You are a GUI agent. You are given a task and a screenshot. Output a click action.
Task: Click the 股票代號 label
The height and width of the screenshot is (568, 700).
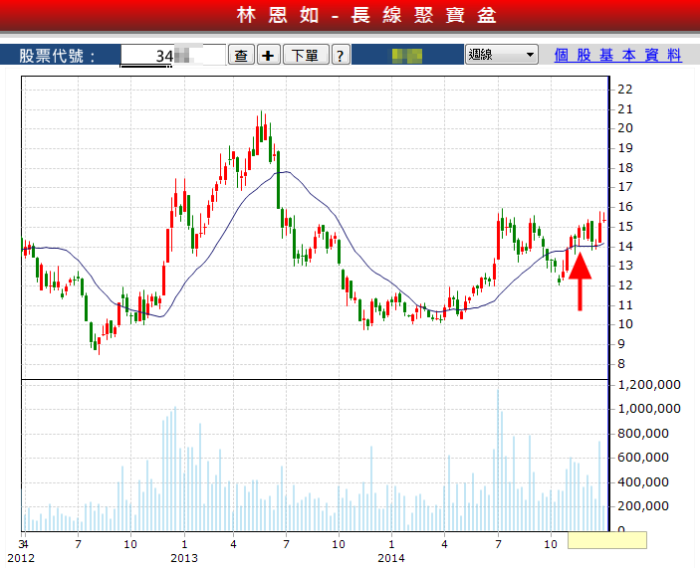tap(57, 56)
